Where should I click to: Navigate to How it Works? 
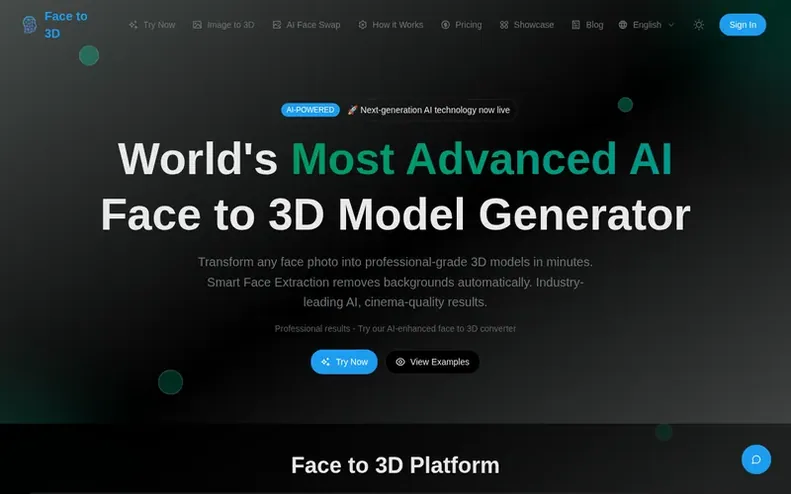coord(391,25)
